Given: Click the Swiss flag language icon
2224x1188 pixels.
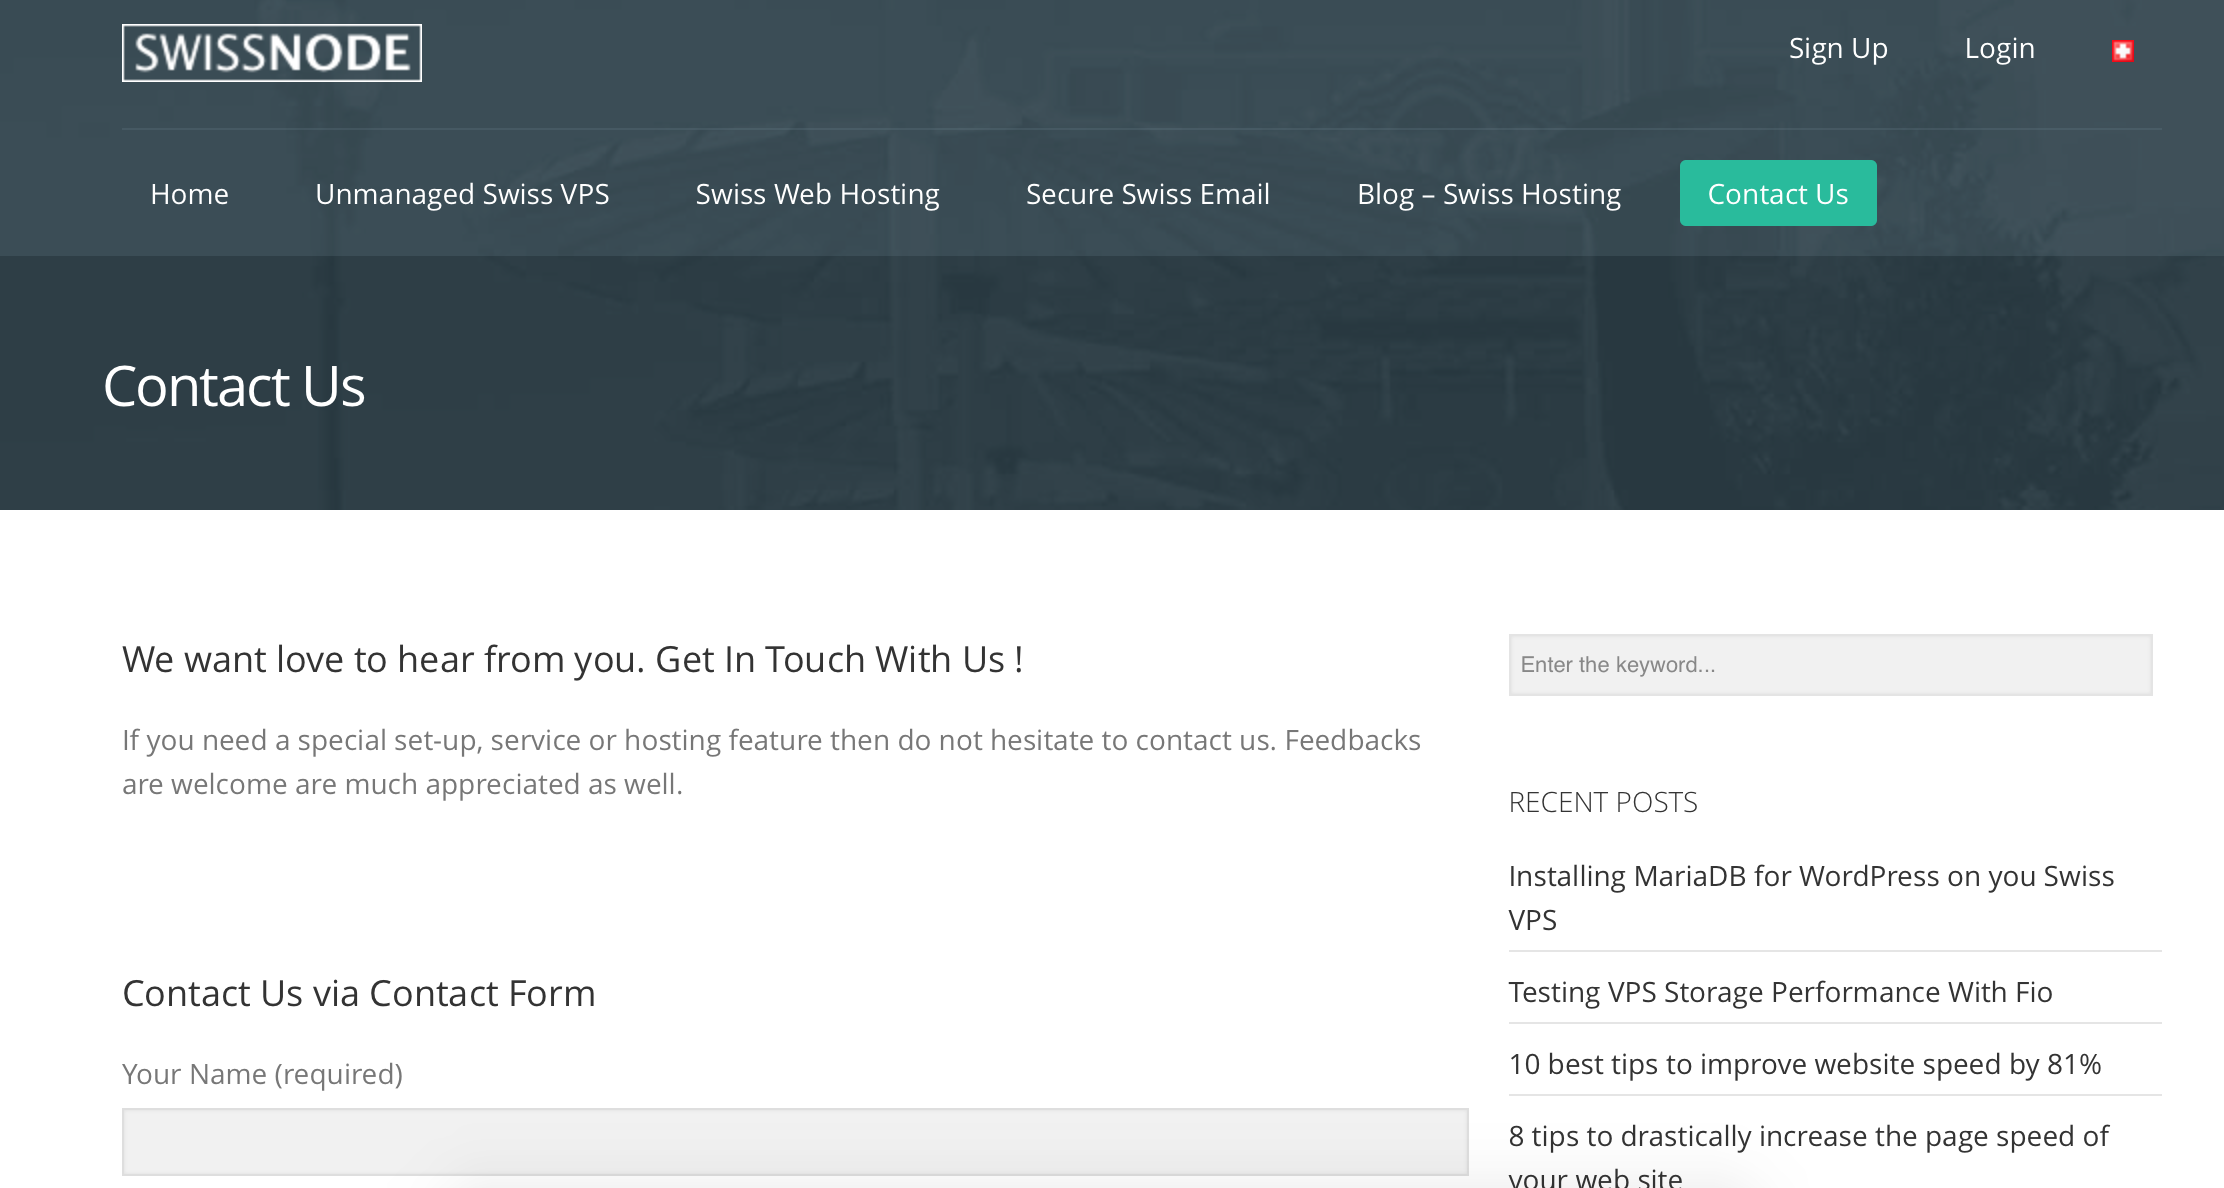Looking at the screenshot, I should 2122,50.
